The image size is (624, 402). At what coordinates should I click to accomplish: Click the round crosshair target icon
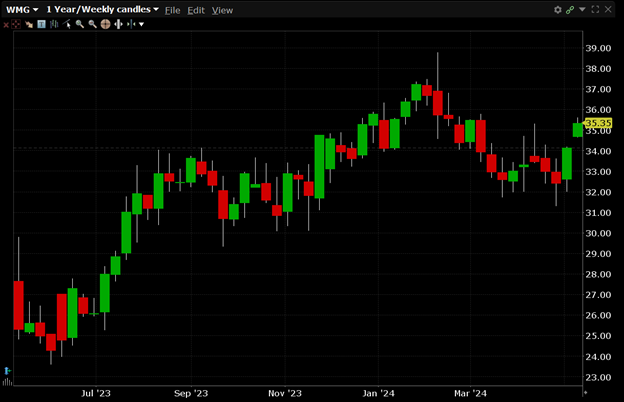click(x=105, y=25)
